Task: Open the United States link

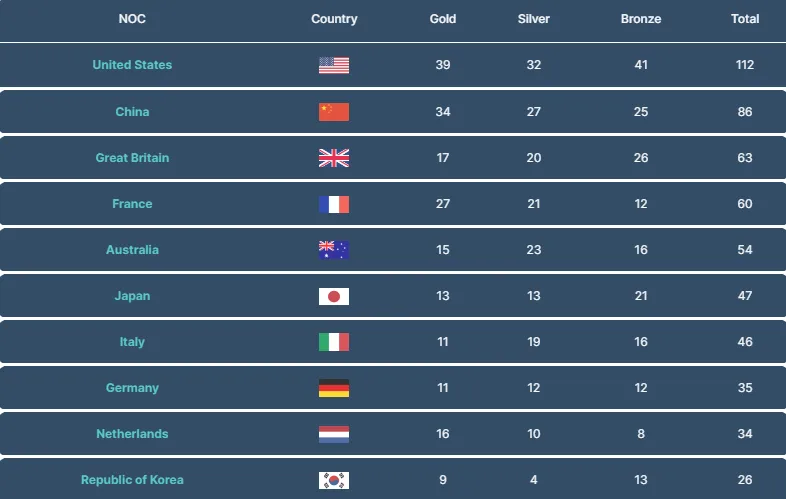Action: tap(132, 65)
